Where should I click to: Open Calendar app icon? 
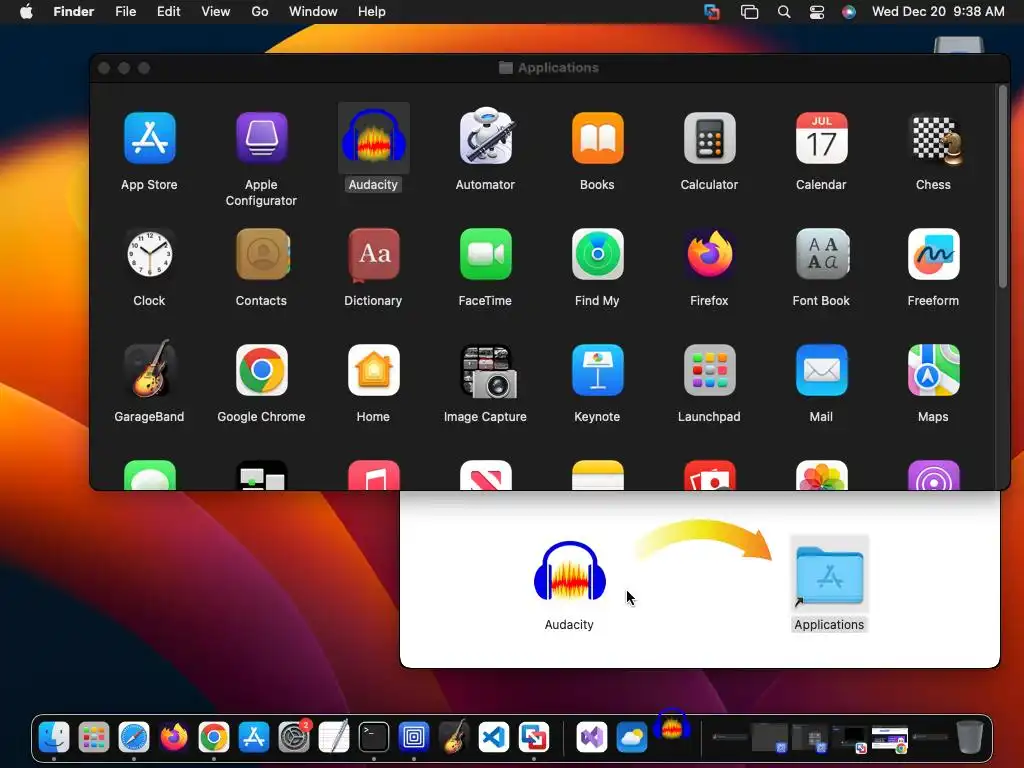822,138
